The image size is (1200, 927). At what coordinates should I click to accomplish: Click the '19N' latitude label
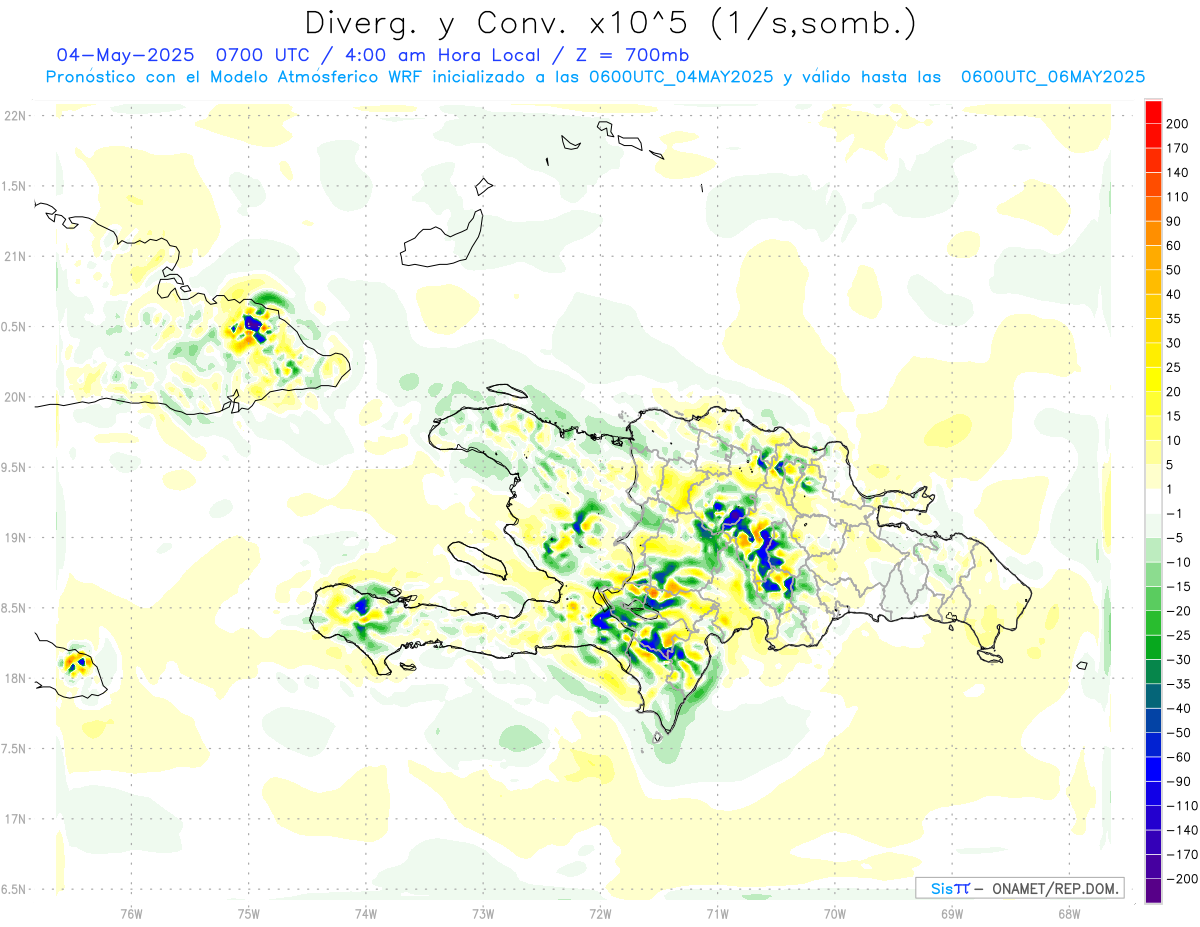(14, 538)
